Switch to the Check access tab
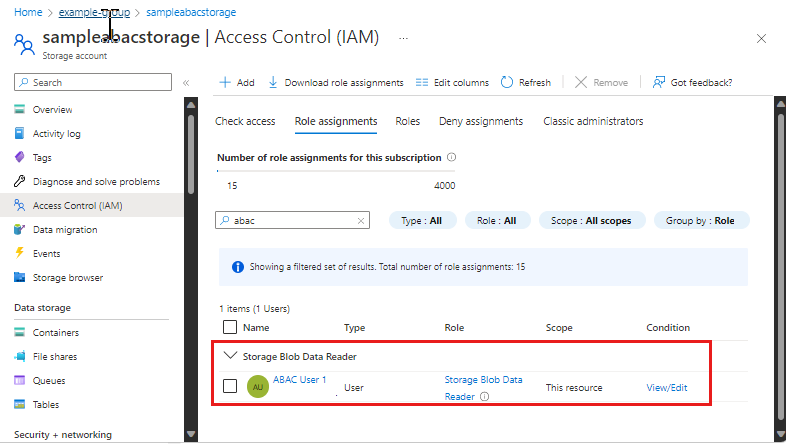The height and width of the screenshot is (444, 786). (x=245, y=121)
